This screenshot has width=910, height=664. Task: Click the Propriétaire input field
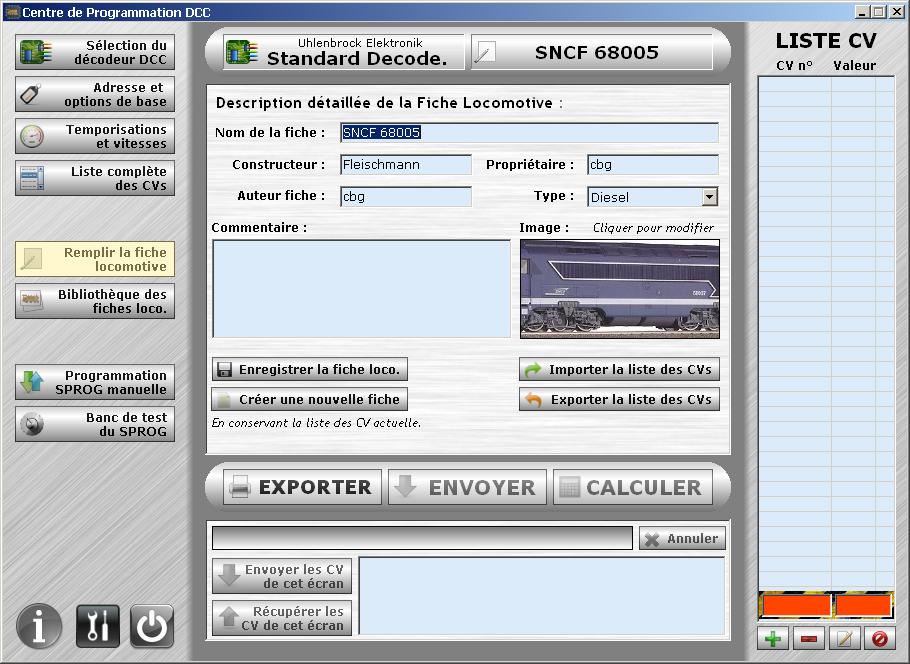tap(653, 165)
